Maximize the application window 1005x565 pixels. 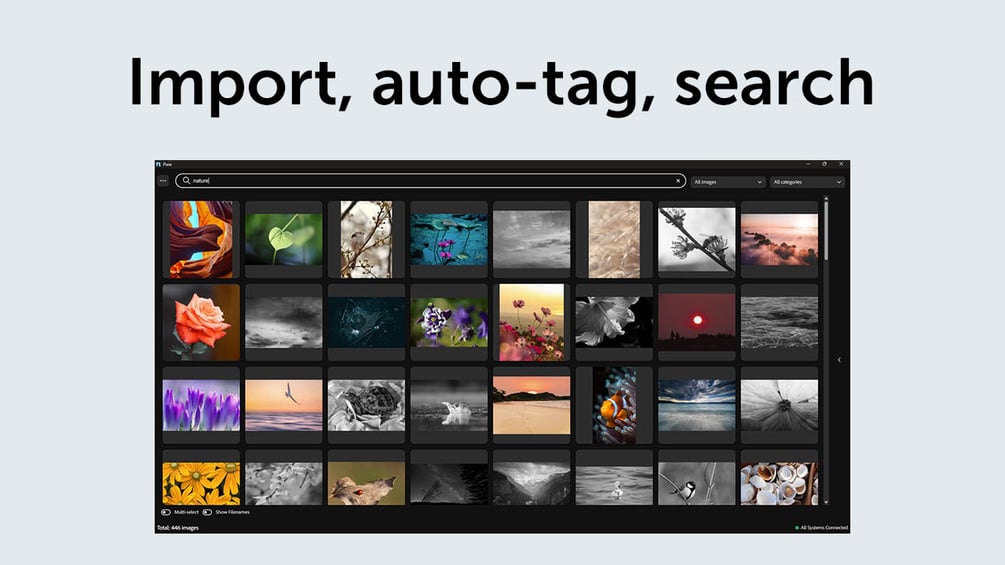(824, 164)
